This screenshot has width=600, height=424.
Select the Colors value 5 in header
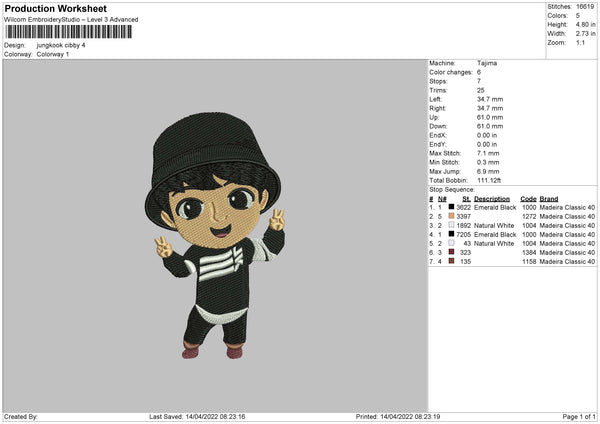tap(578, 16)
